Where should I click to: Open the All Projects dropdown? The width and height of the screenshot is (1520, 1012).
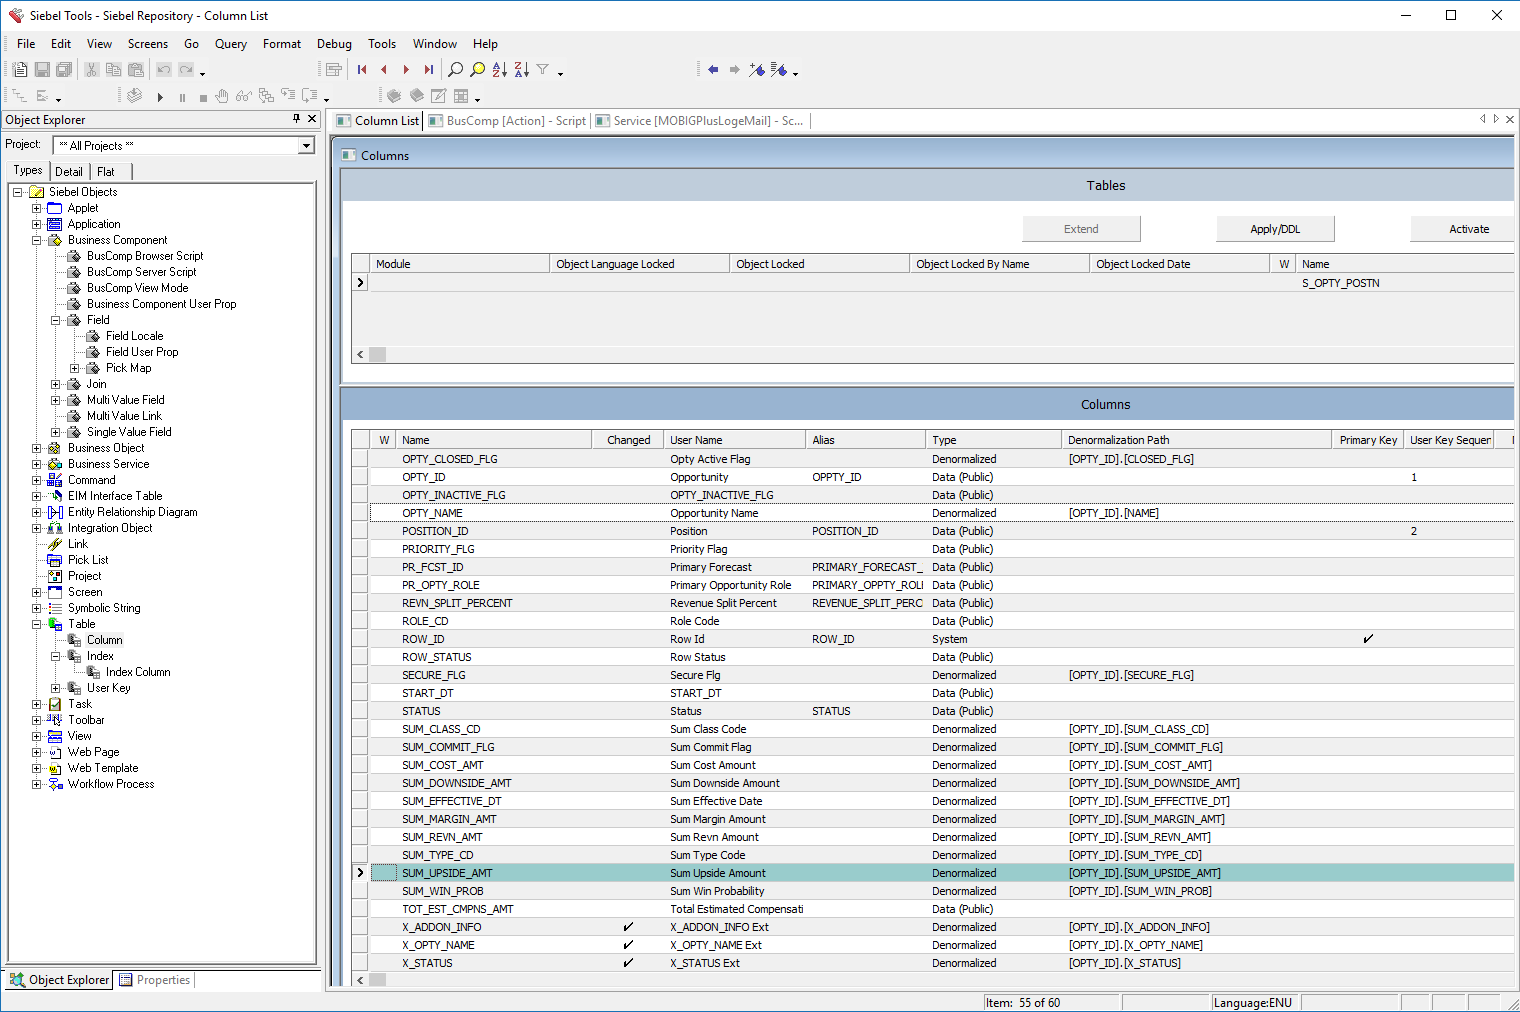[x=306, y=146]
